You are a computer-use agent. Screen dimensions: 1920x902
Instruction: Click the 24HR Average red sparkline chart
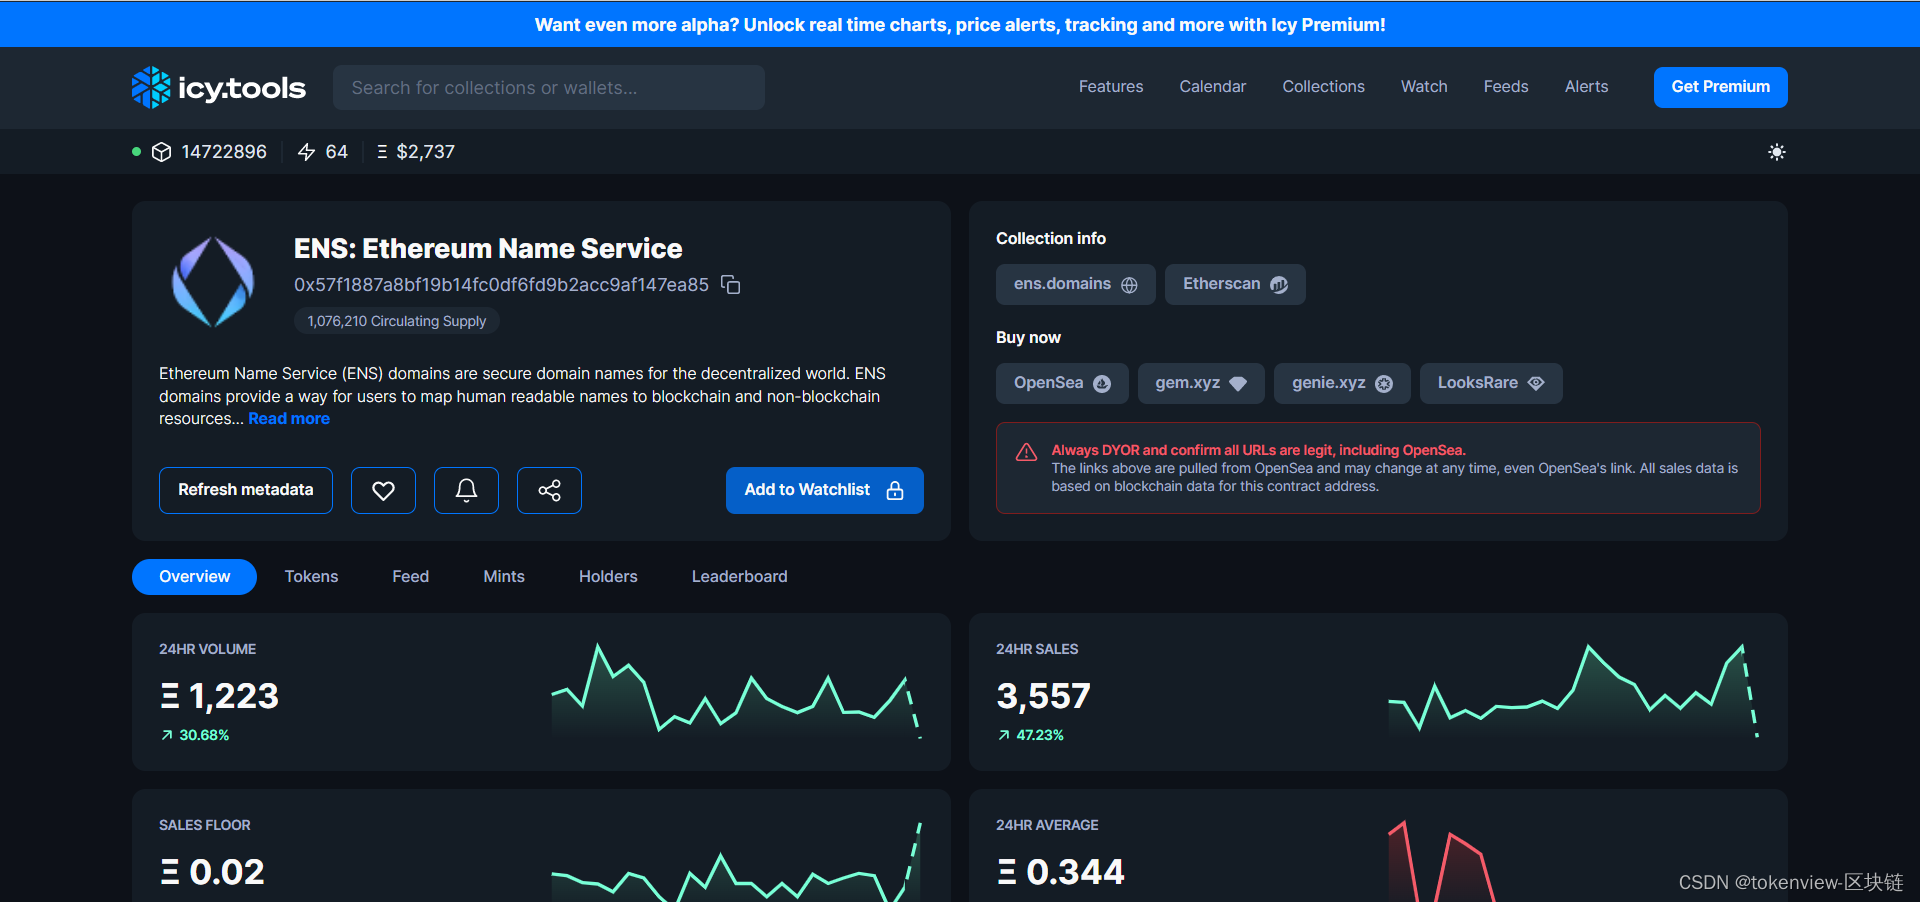coord(1441,862)
